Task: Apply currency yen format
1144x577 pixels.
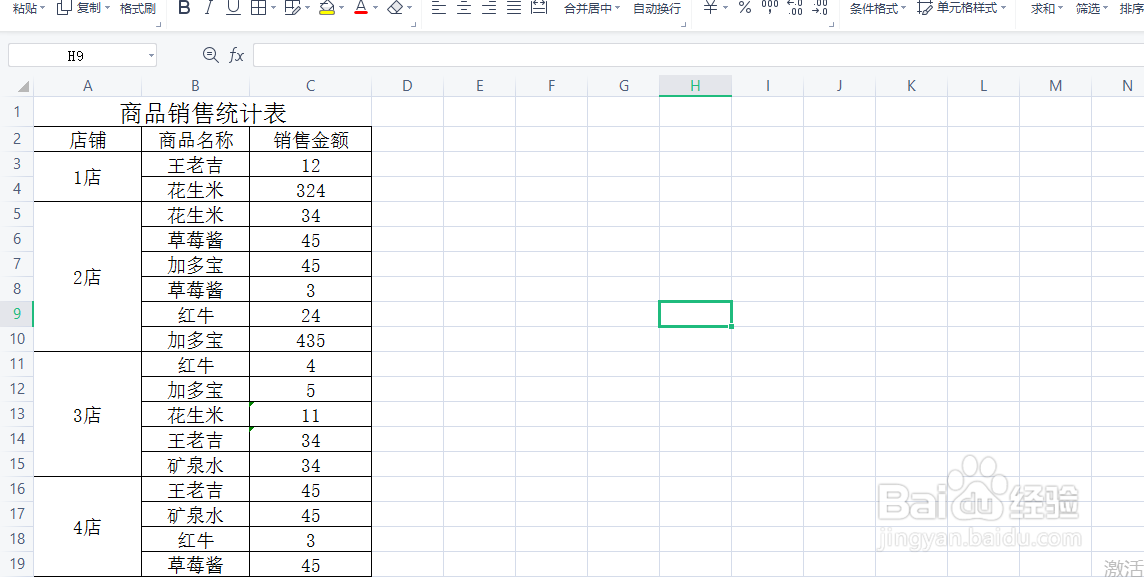Action: 710,9
